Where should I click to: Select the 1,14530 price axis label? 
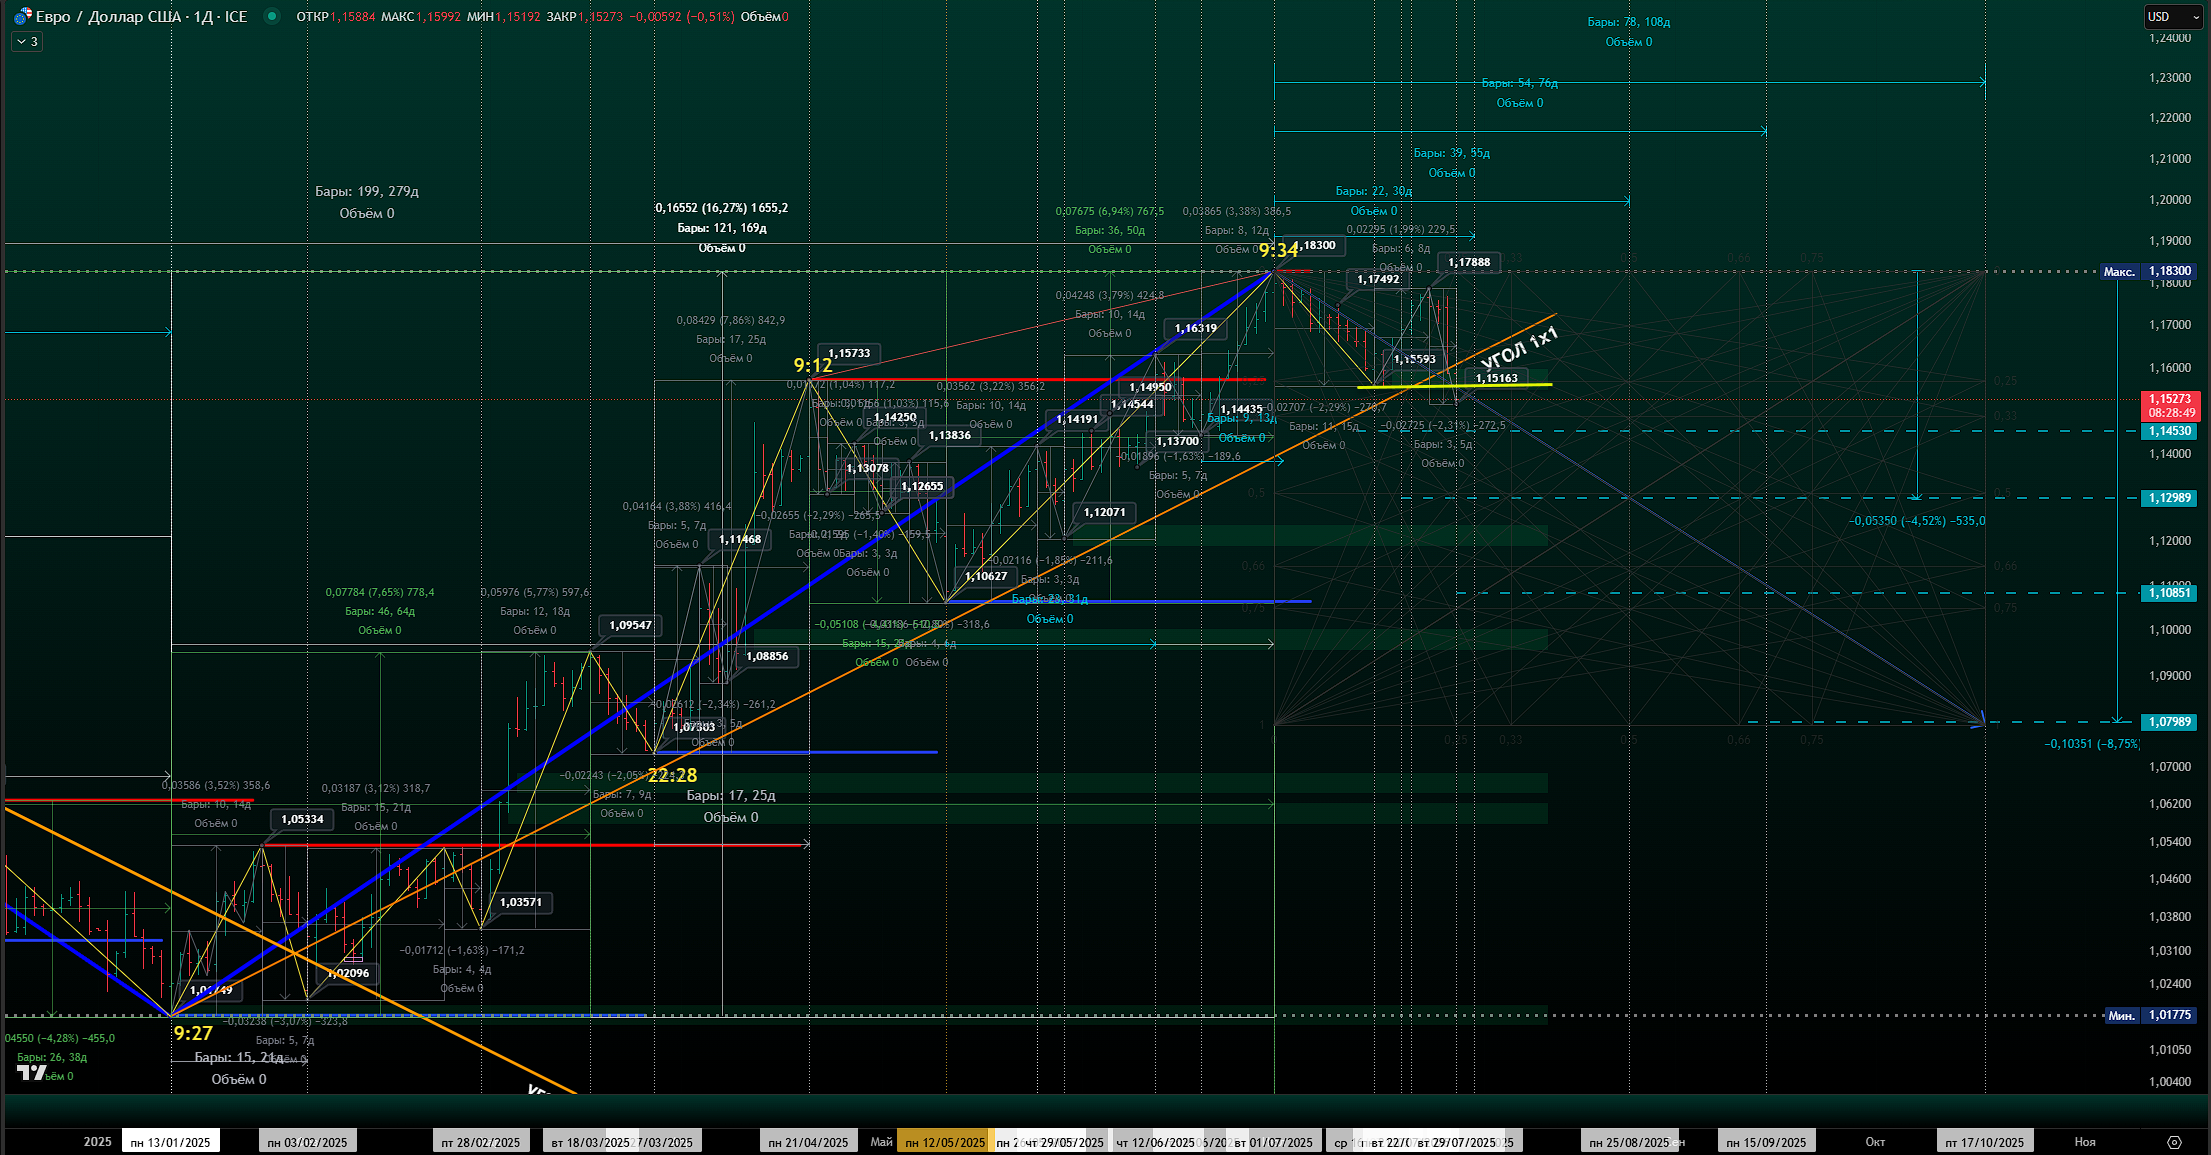pyautogui.click(x=2169, y=431)
